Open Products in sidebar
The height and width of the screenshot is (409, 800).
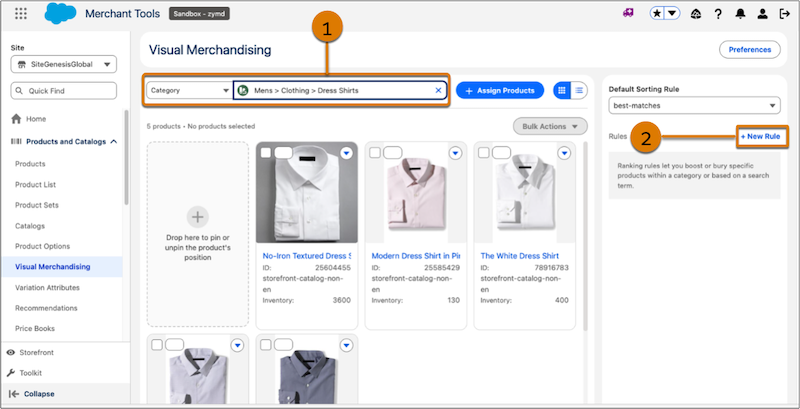click(30, 164)
